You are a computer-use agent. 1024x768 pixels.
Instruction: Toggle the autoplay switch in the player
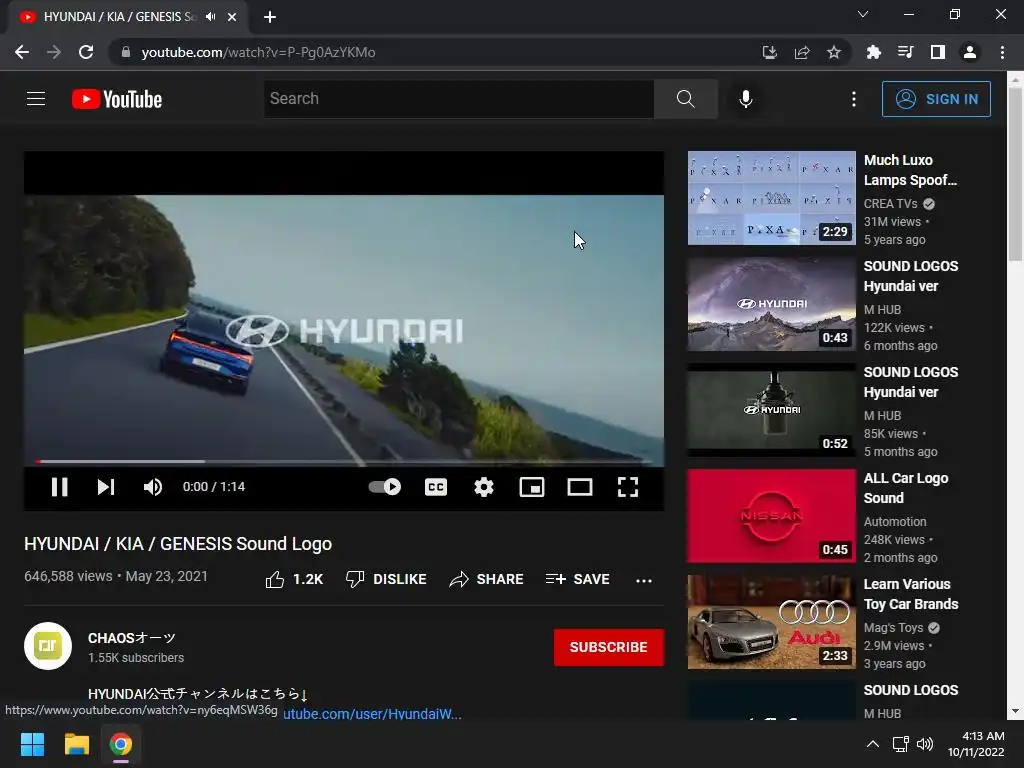tap(385, 487)
